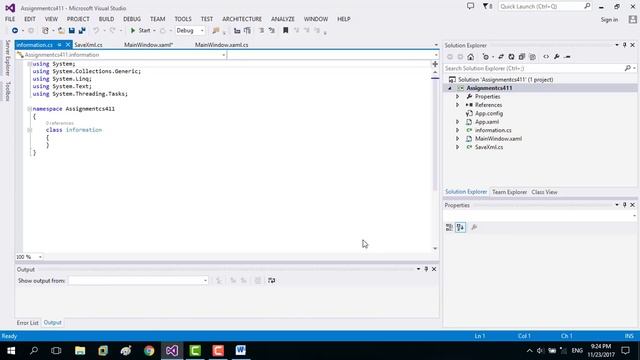Save the current file with Save icon

[x=72, y=31]
